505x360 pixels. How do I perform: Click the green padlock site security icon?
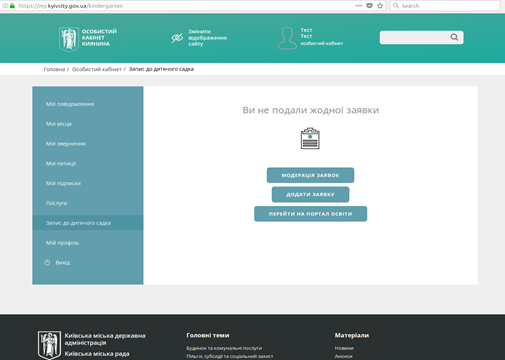(x=12, y=6)
